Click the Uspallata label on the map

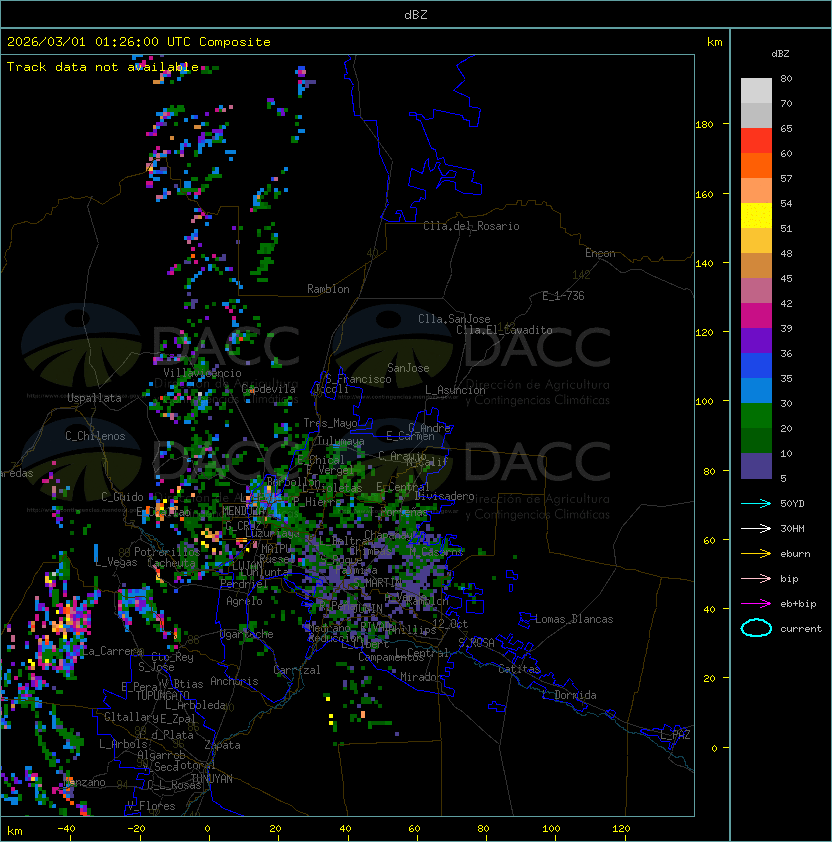[x=94, y=398]
